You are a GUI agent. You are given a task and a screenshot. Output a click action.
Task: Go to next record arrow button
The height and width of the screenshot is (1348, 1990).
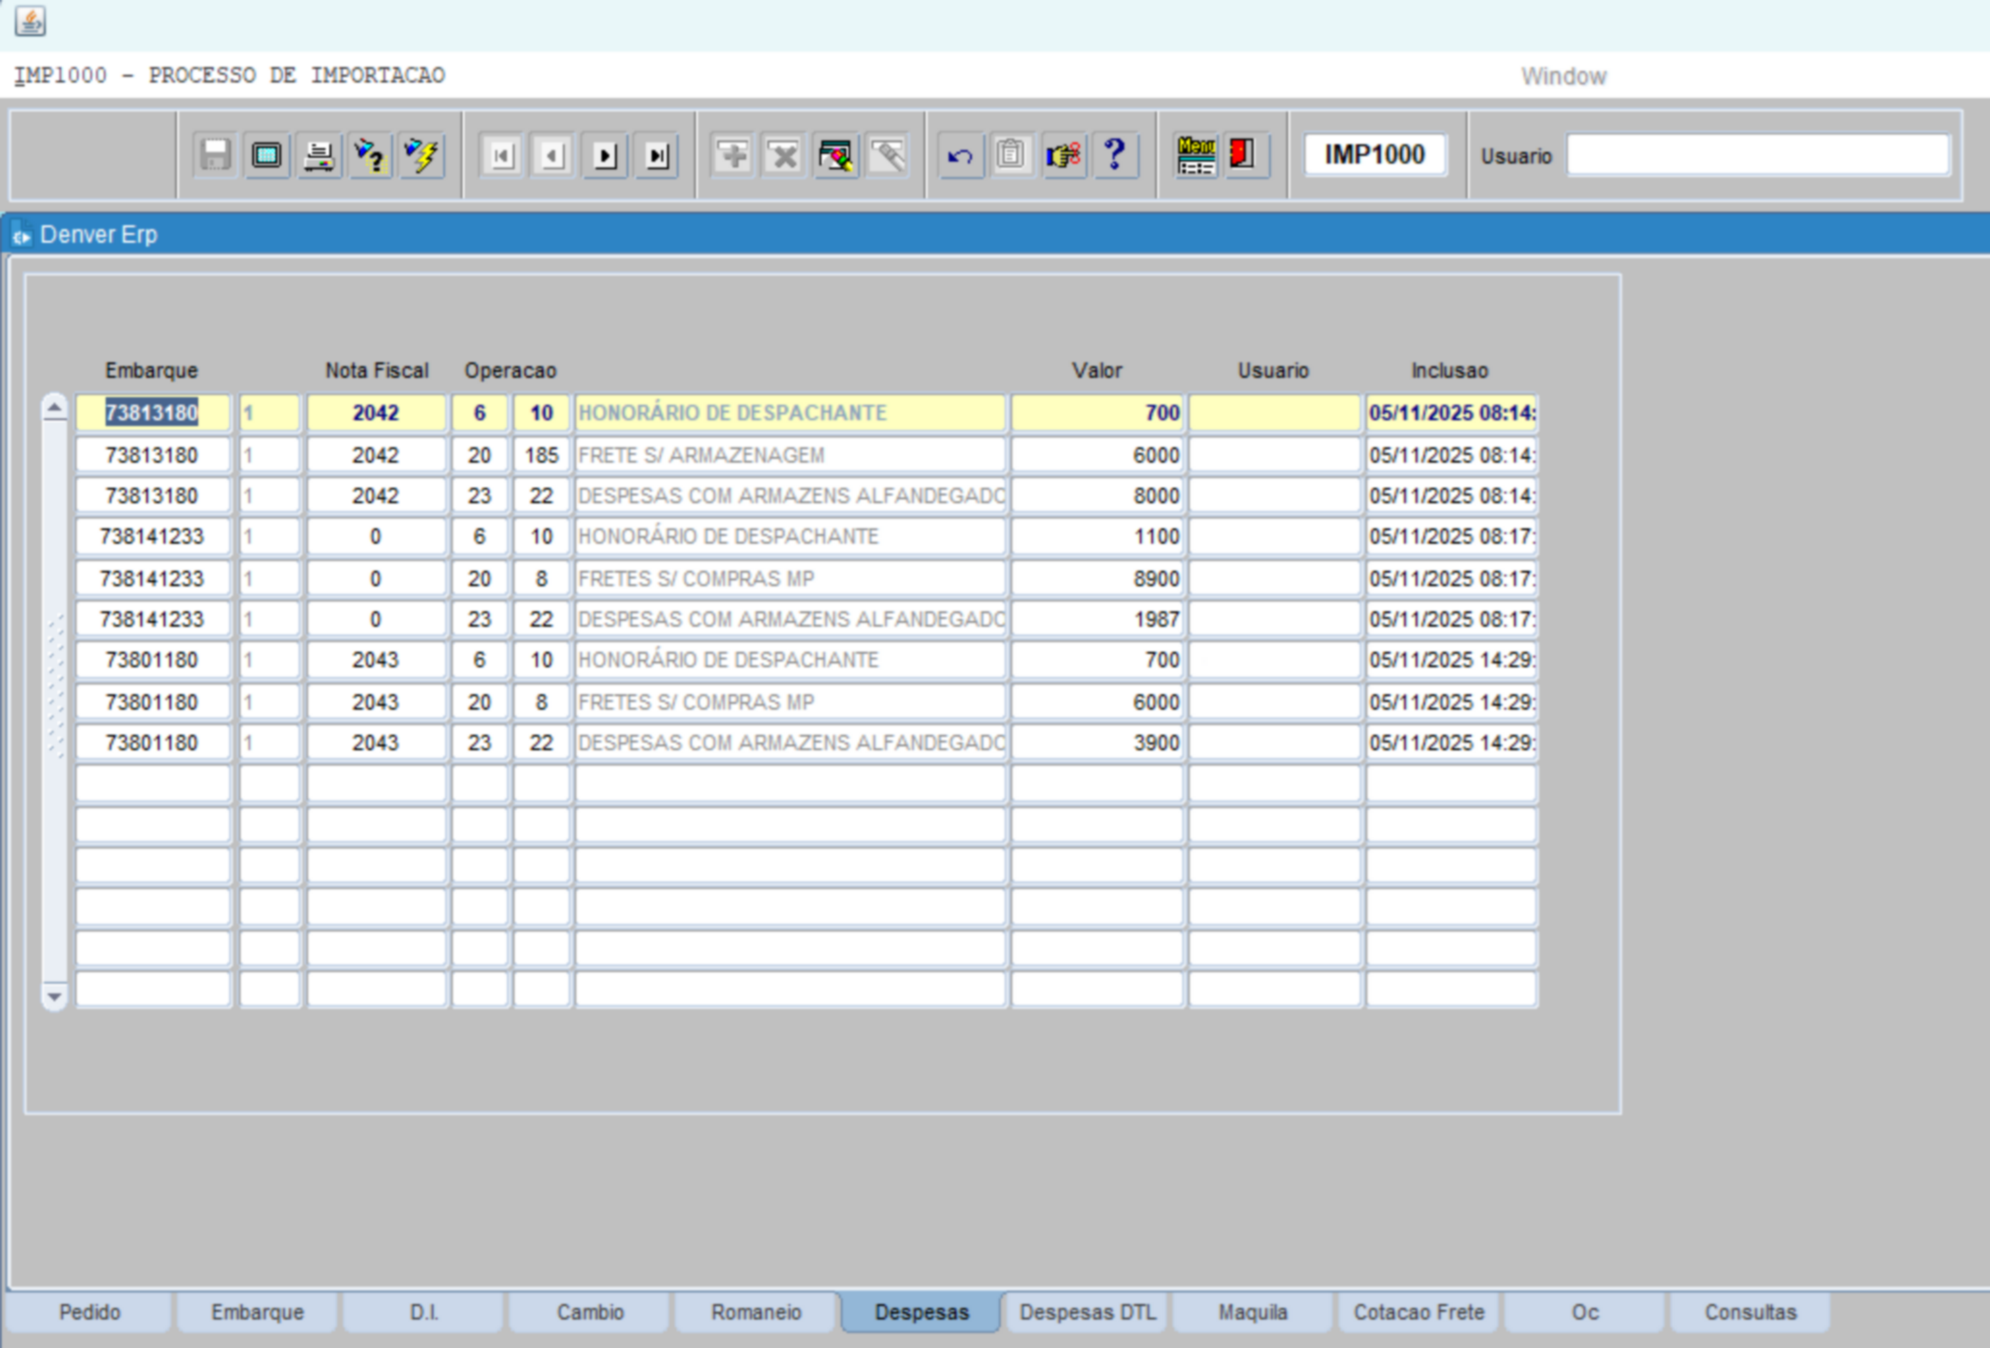(x=605, y=156)
